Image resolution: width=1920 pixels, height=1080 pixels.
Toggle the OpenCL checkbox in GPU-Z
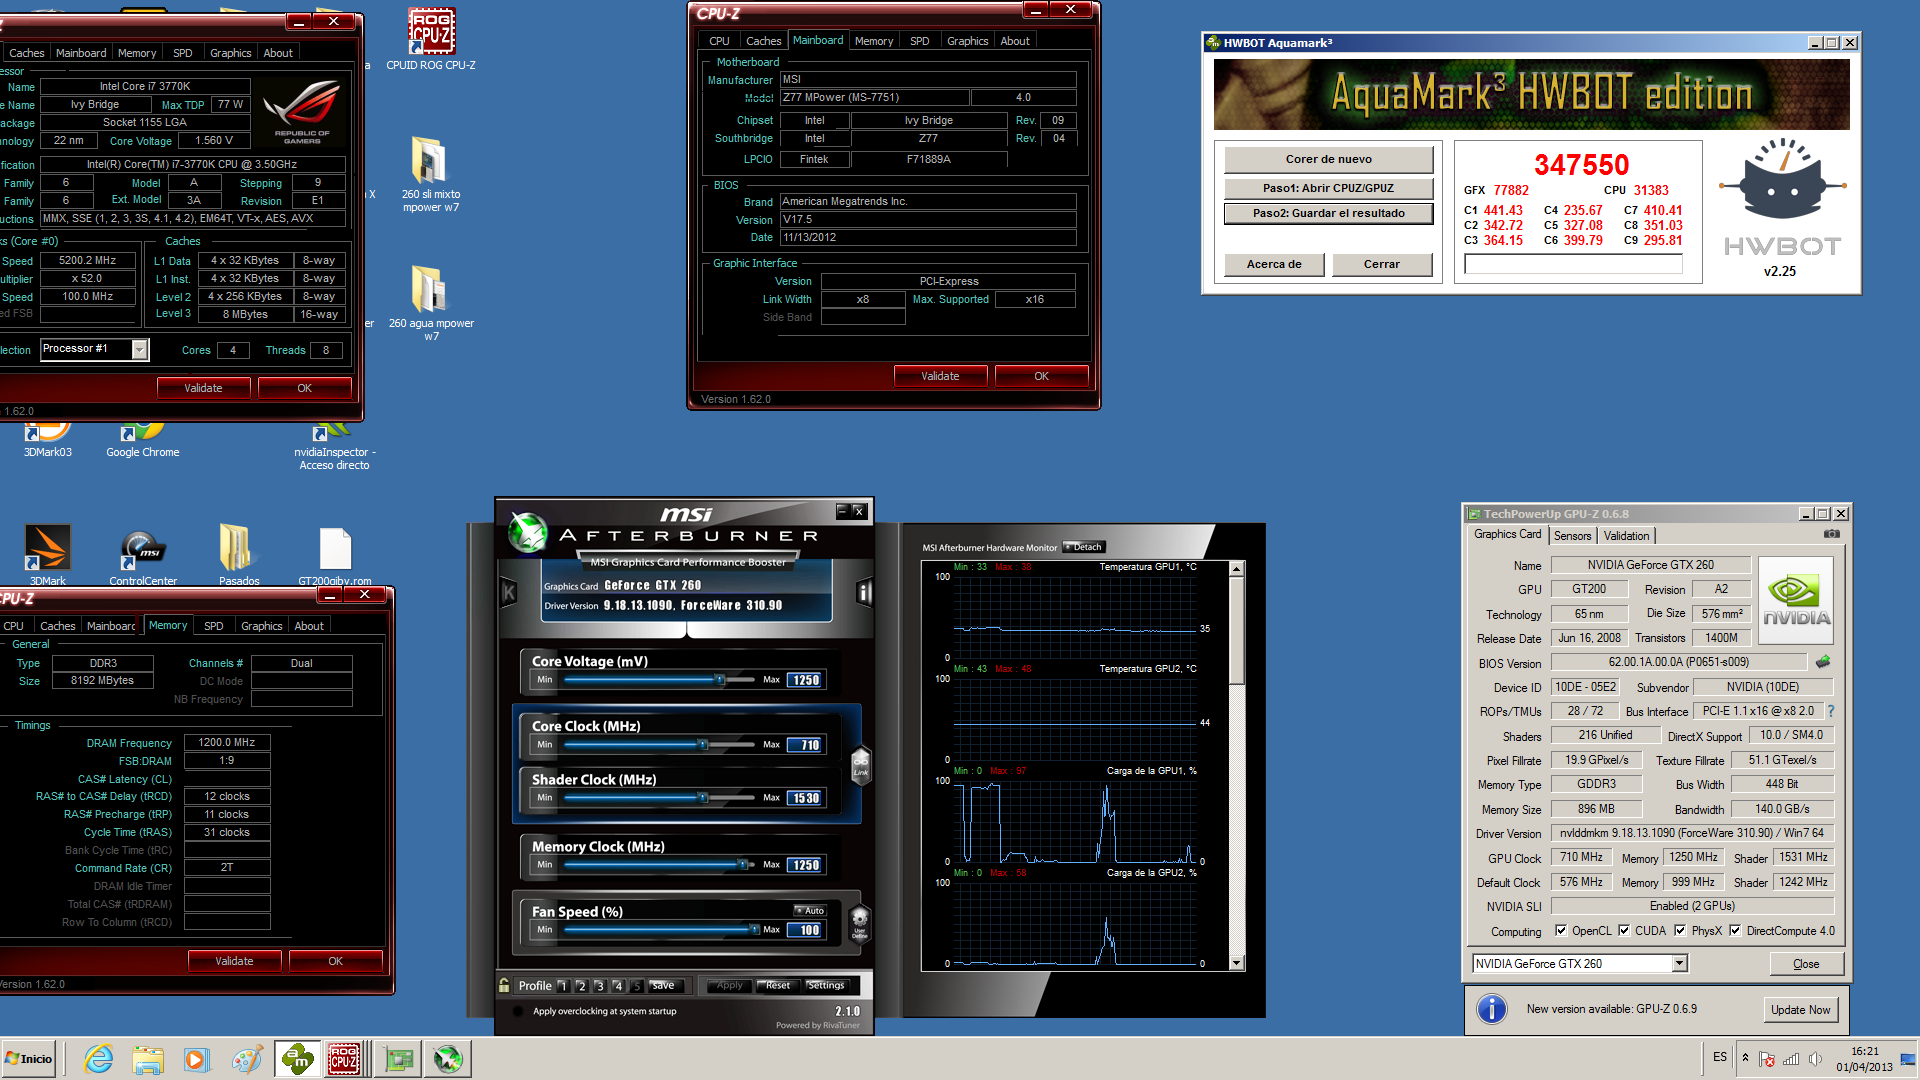click(x=1560, y=930)
